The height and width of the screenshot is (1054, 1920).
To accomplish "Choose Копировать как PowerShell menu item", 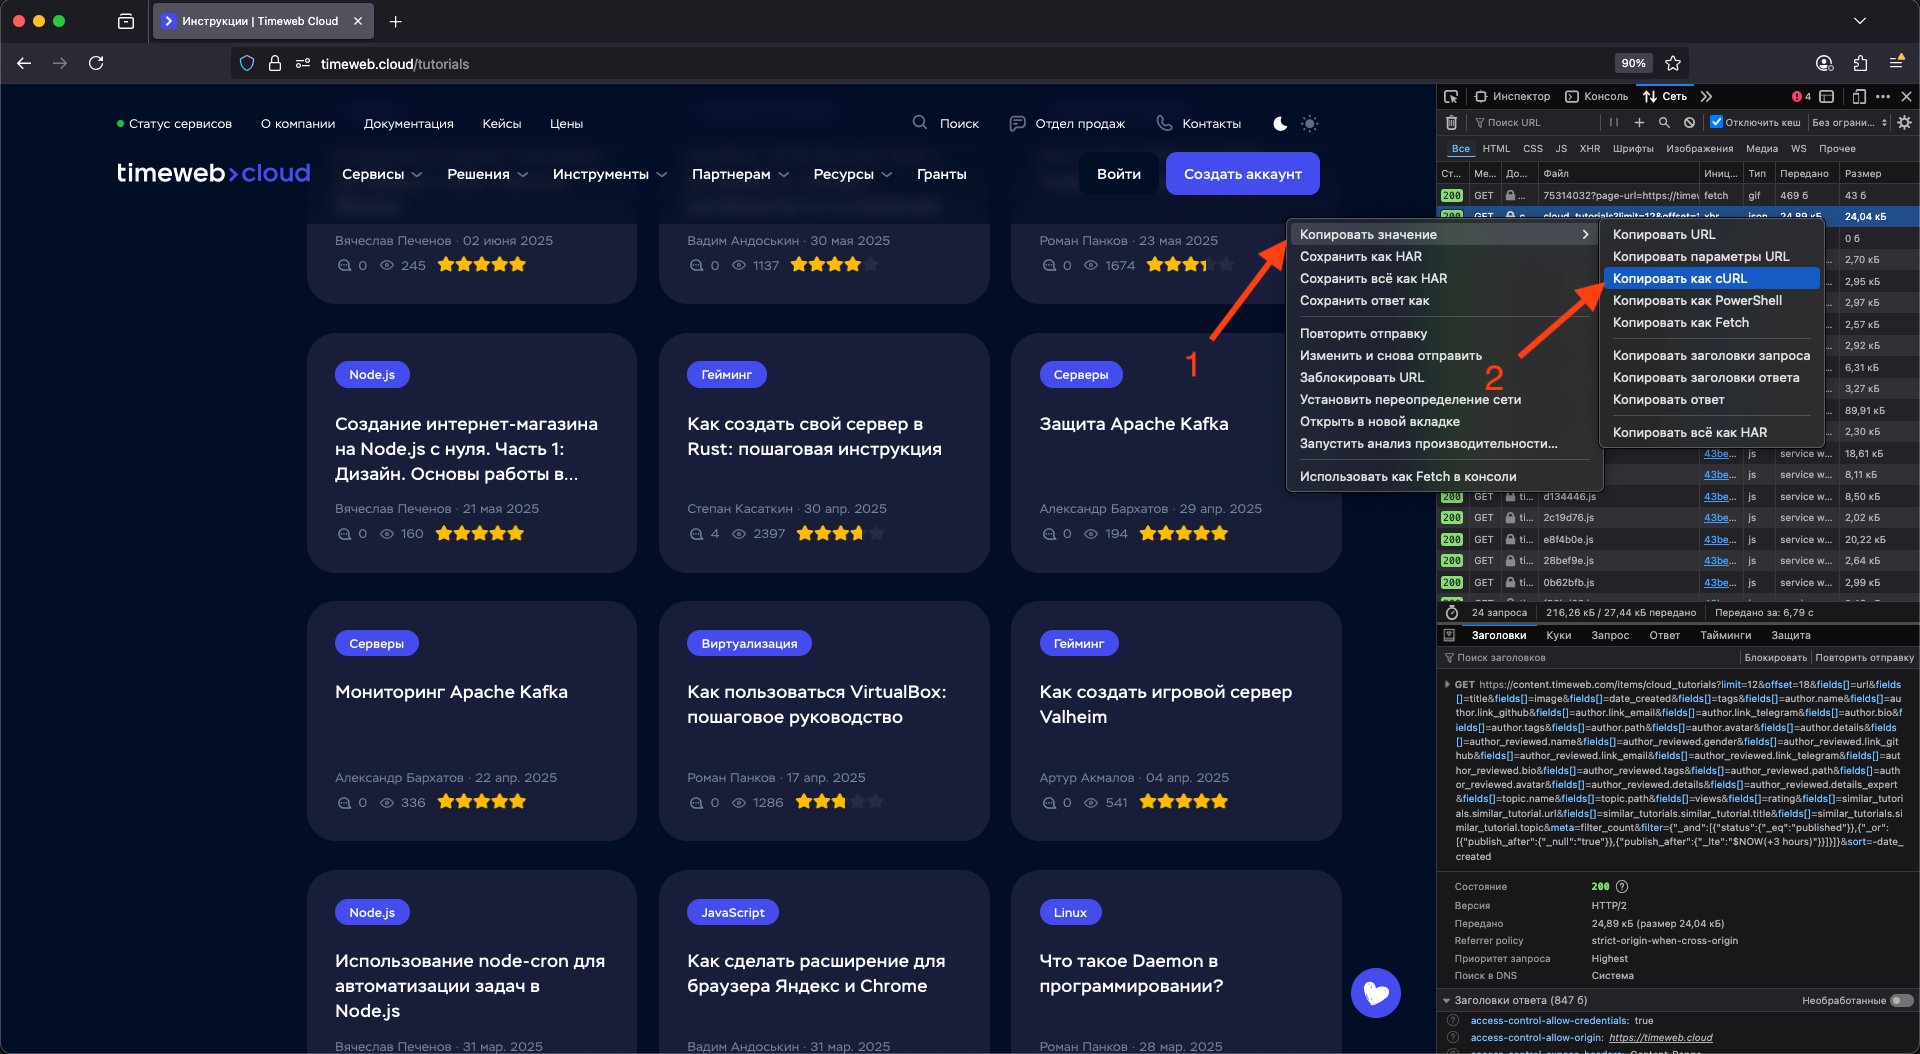I will (x=1711, y=300).
